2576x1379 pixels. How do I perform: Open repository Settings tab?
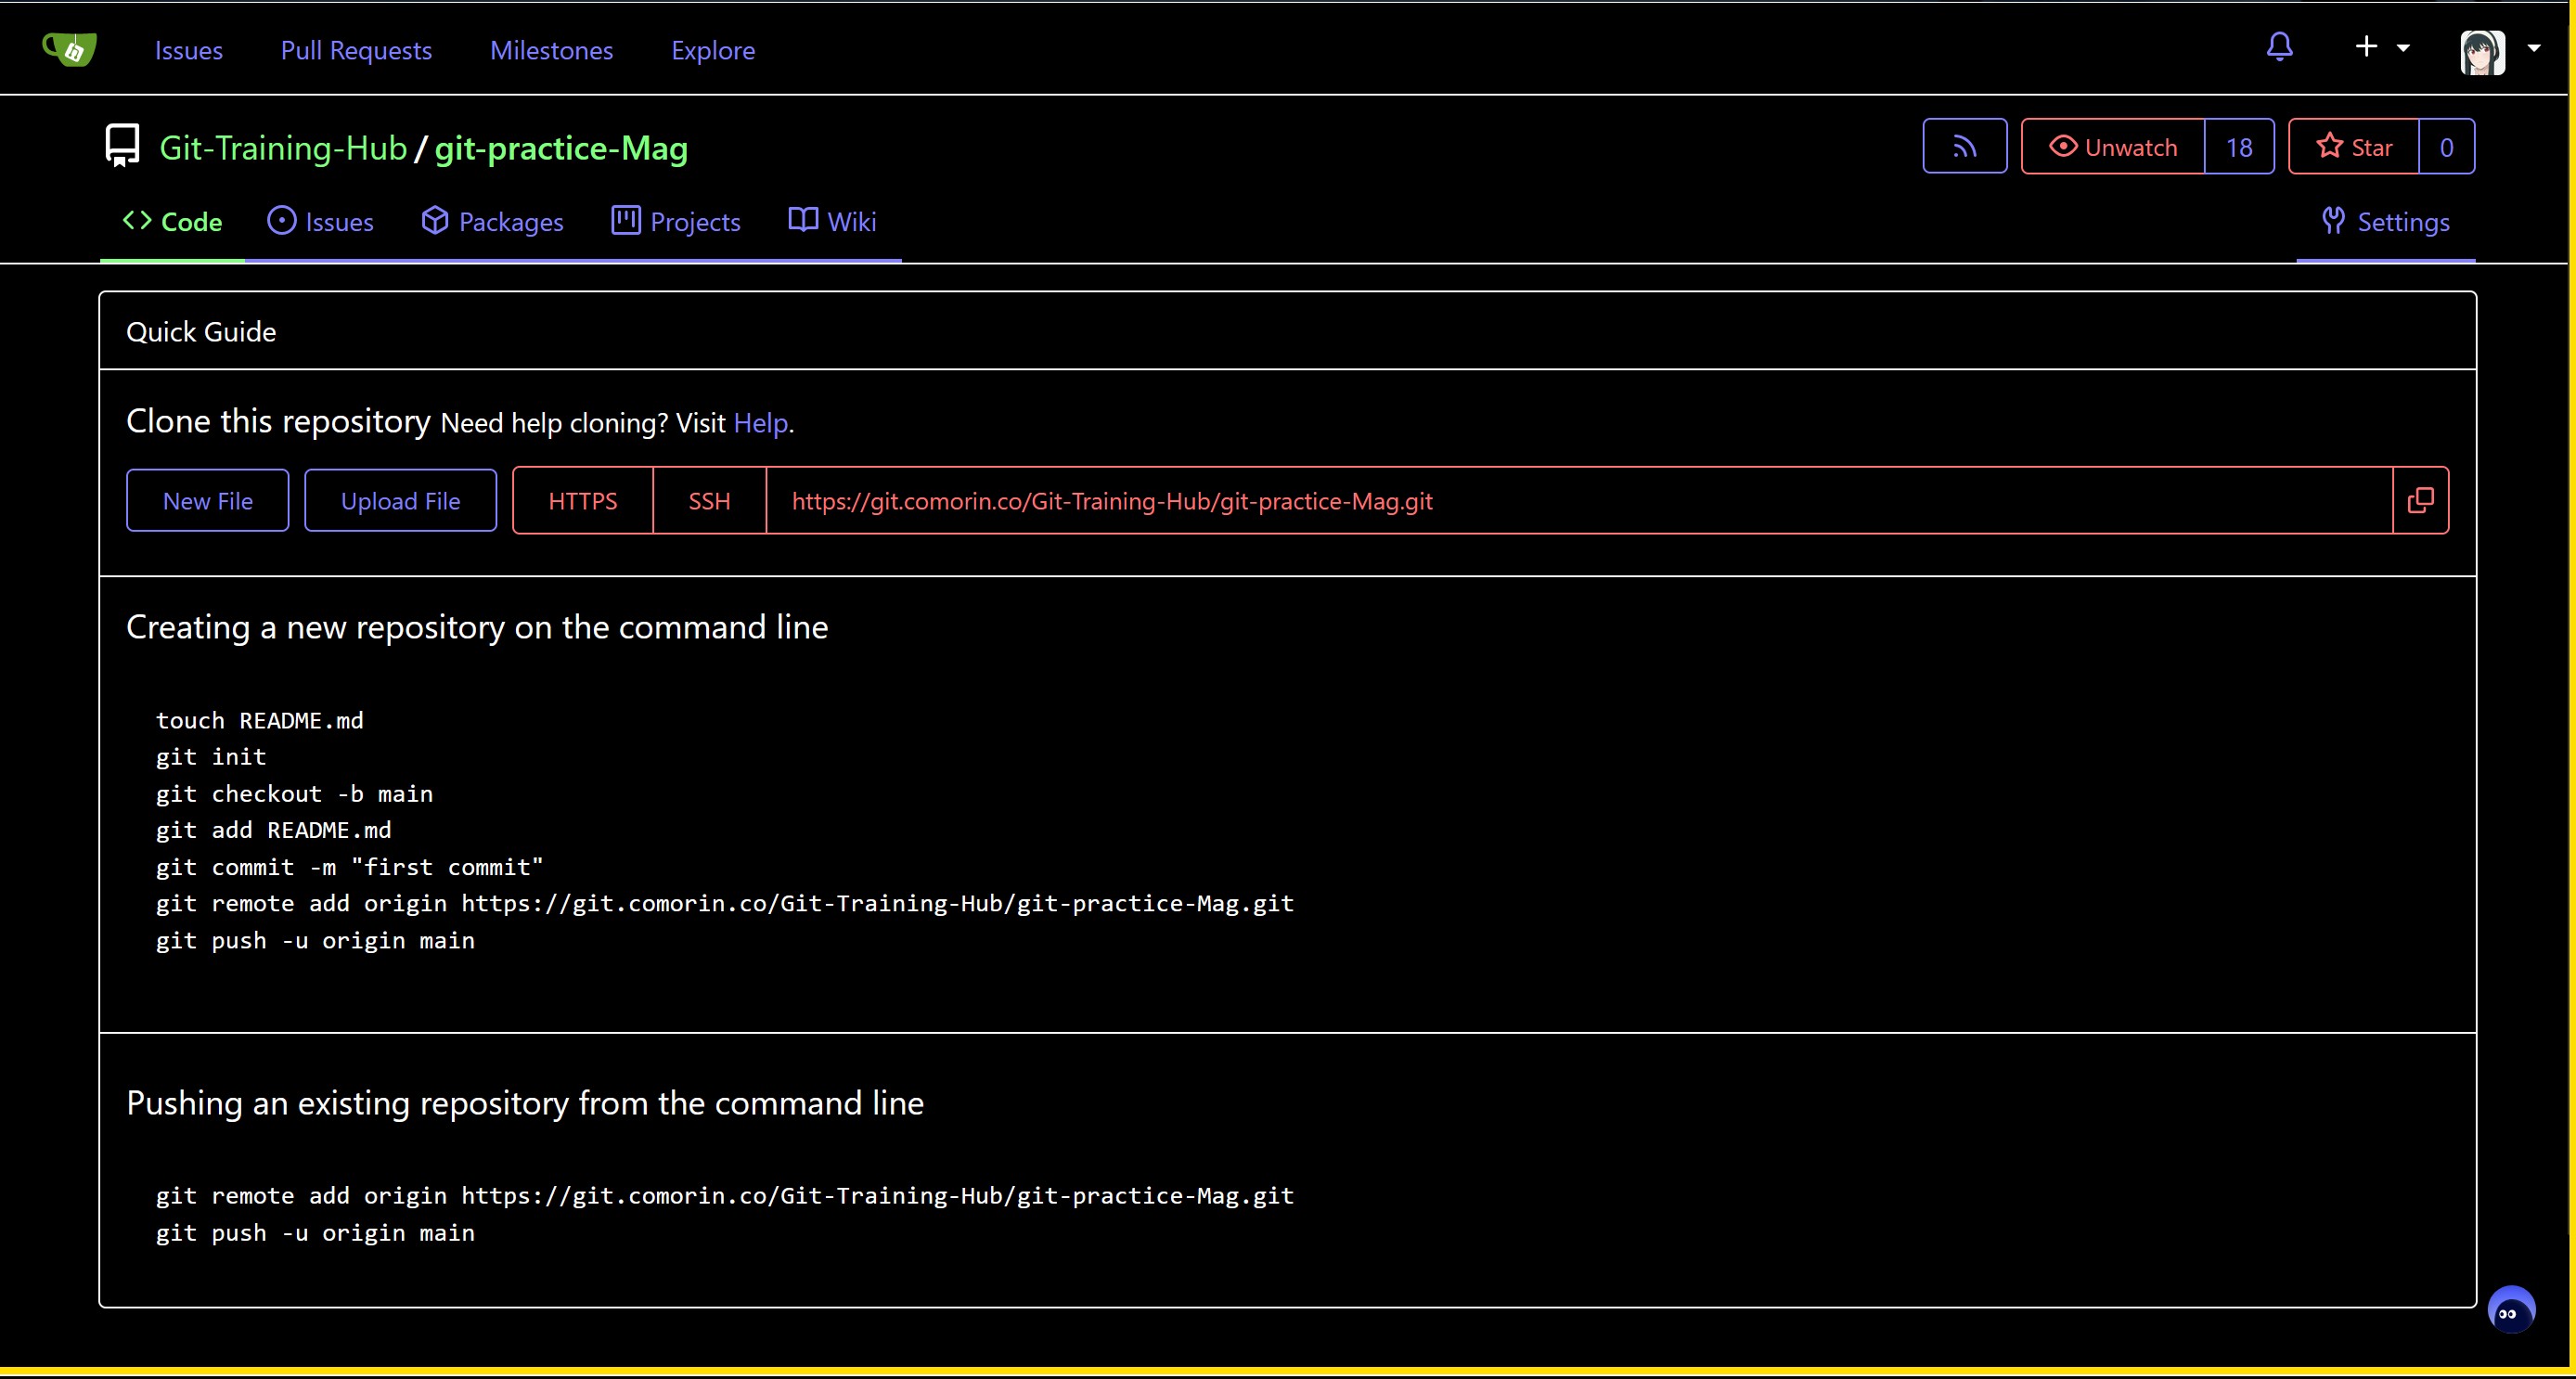click(2385, 221)
